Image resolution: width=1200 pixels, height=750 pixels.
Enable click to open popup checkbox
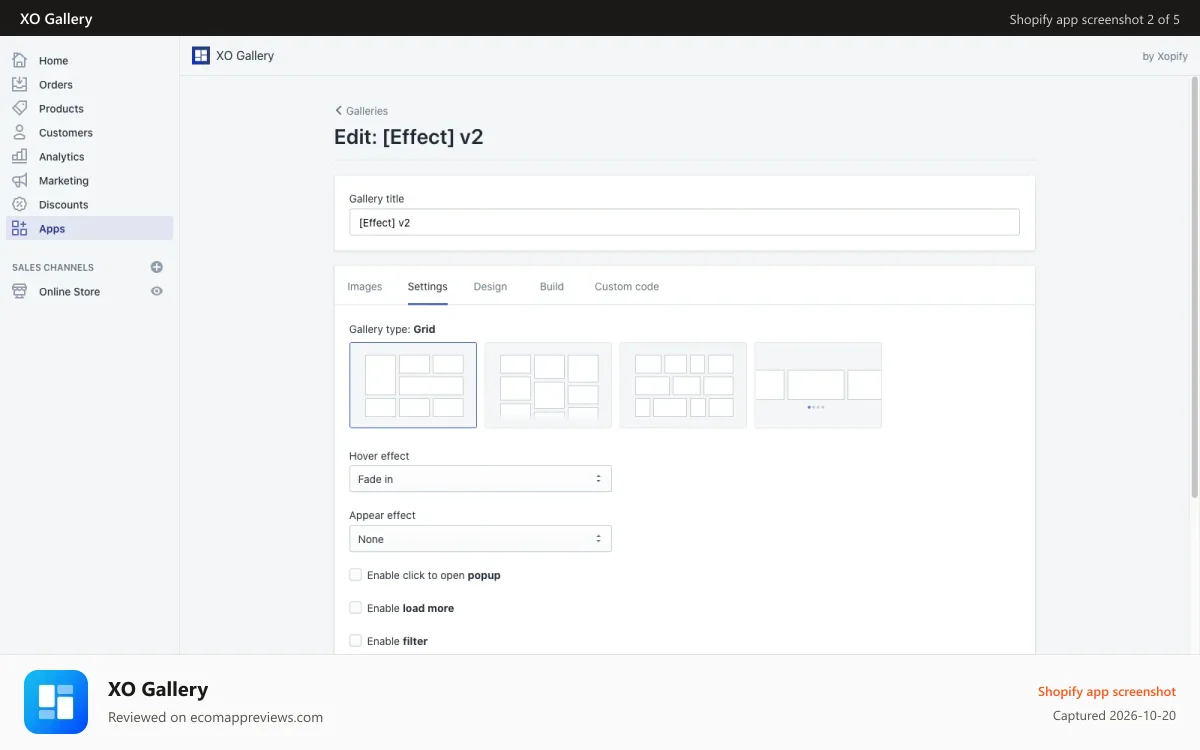pos(355,575)
